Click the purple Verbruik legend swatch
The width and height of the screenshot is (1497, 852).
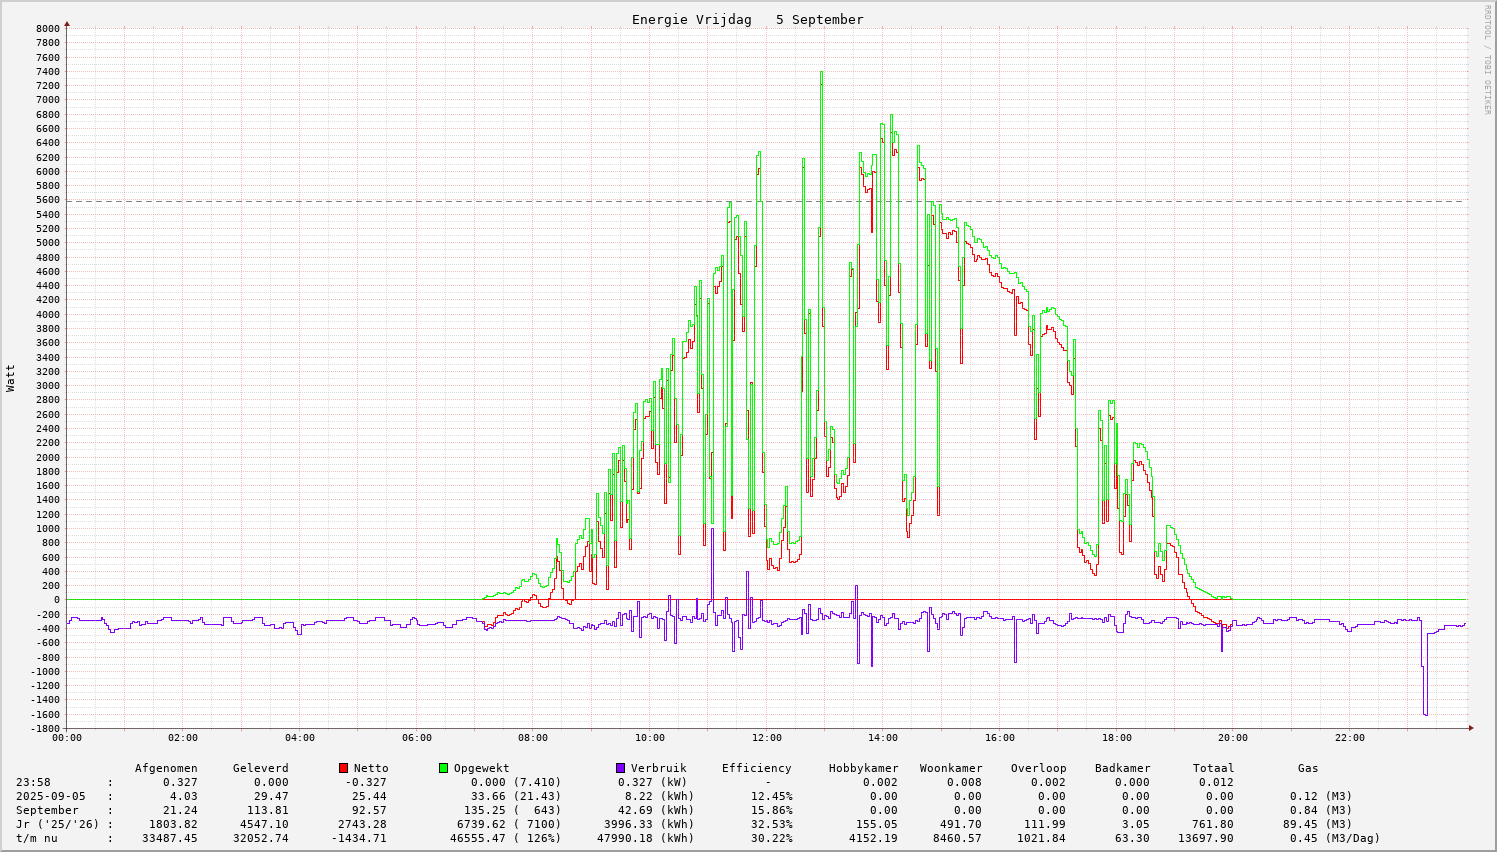point(621,768)
